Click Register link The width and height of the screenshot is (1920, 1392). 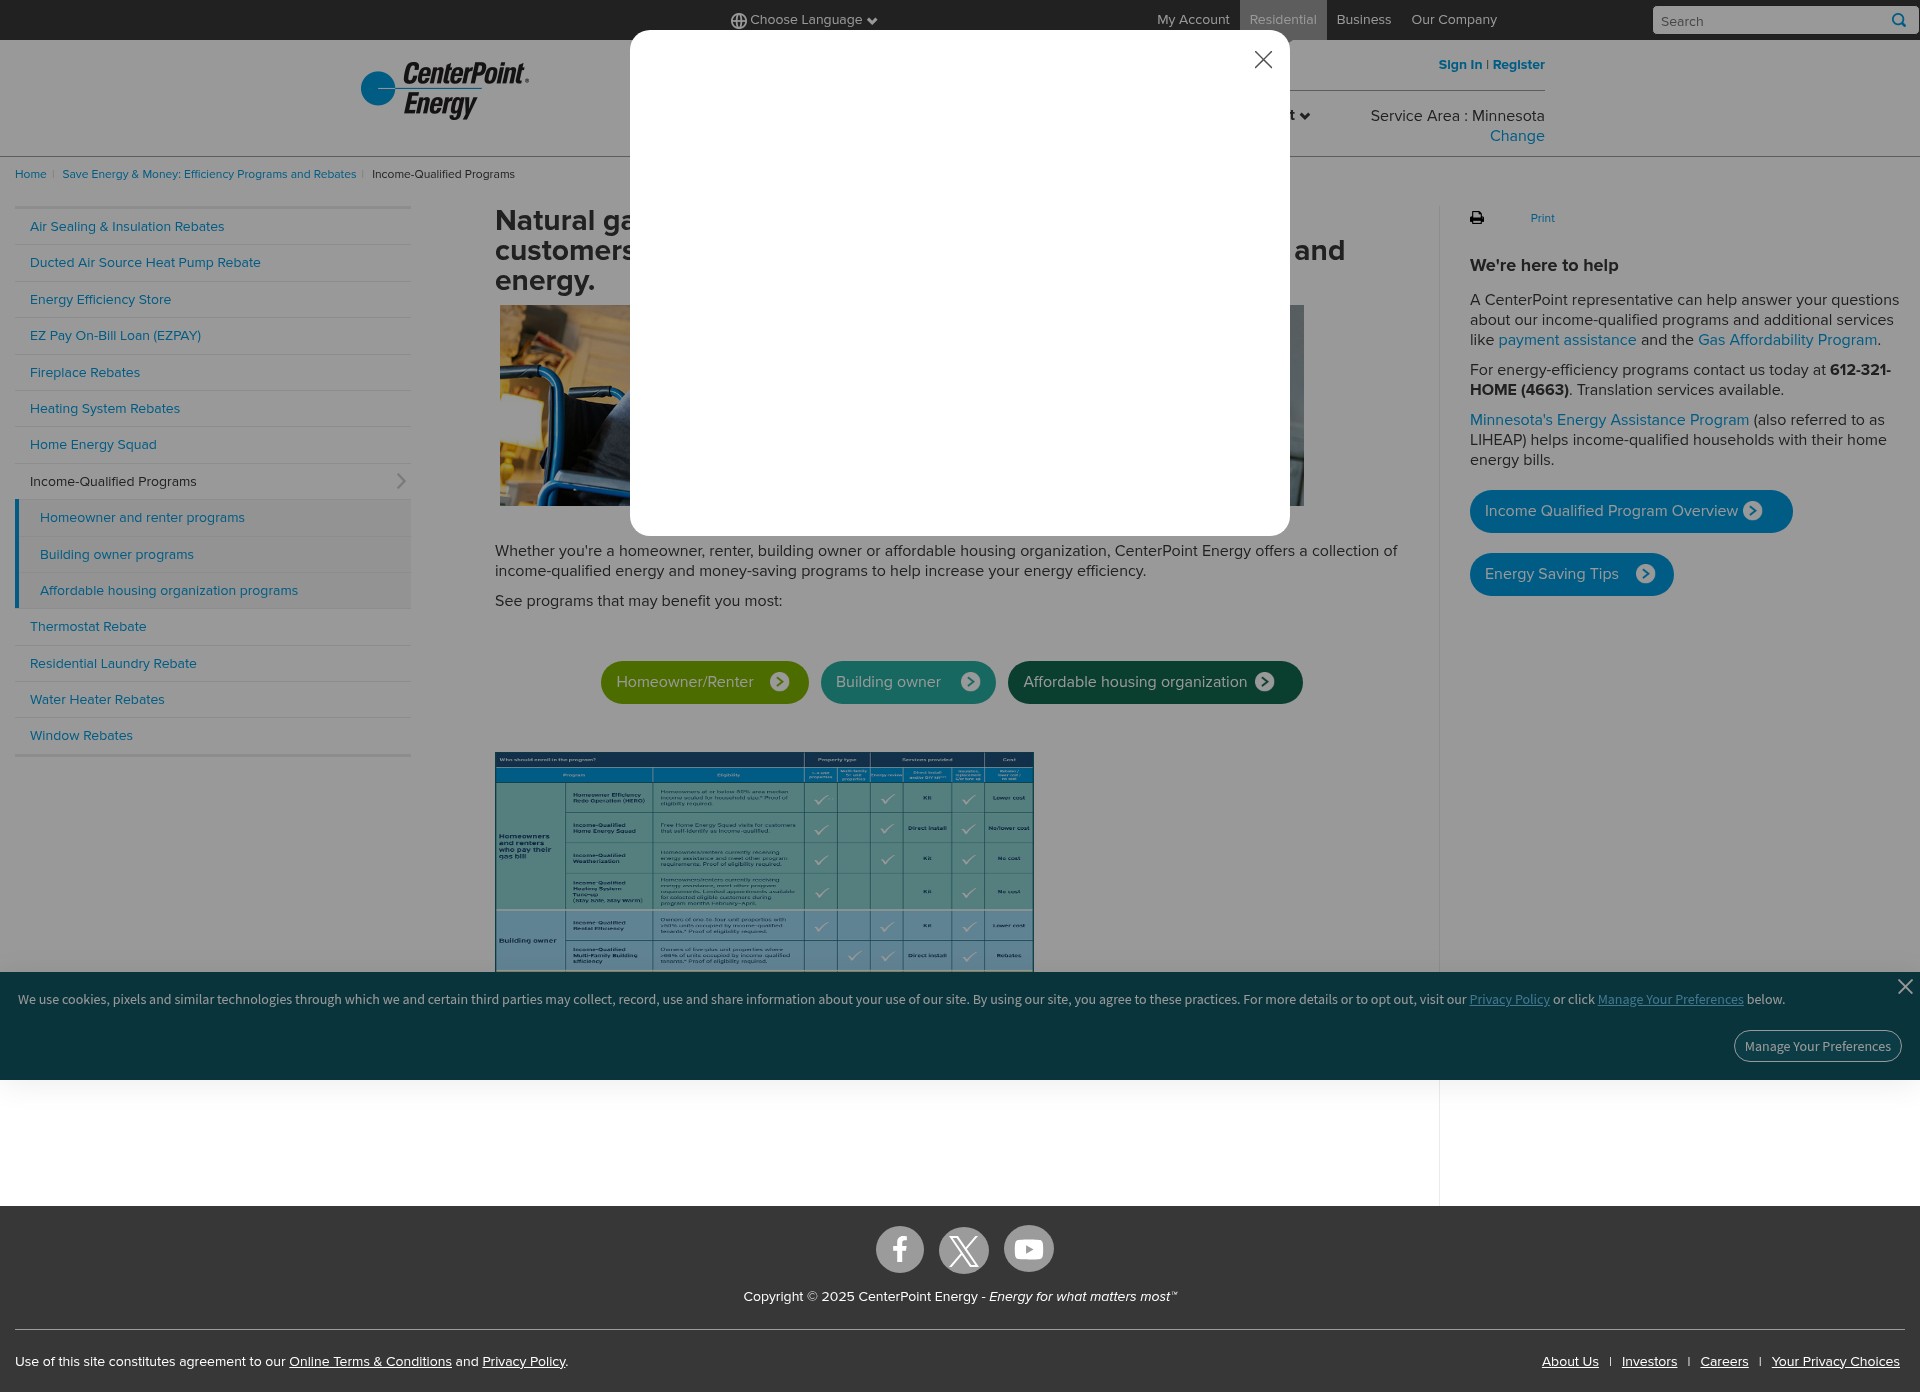[1518, 65]
